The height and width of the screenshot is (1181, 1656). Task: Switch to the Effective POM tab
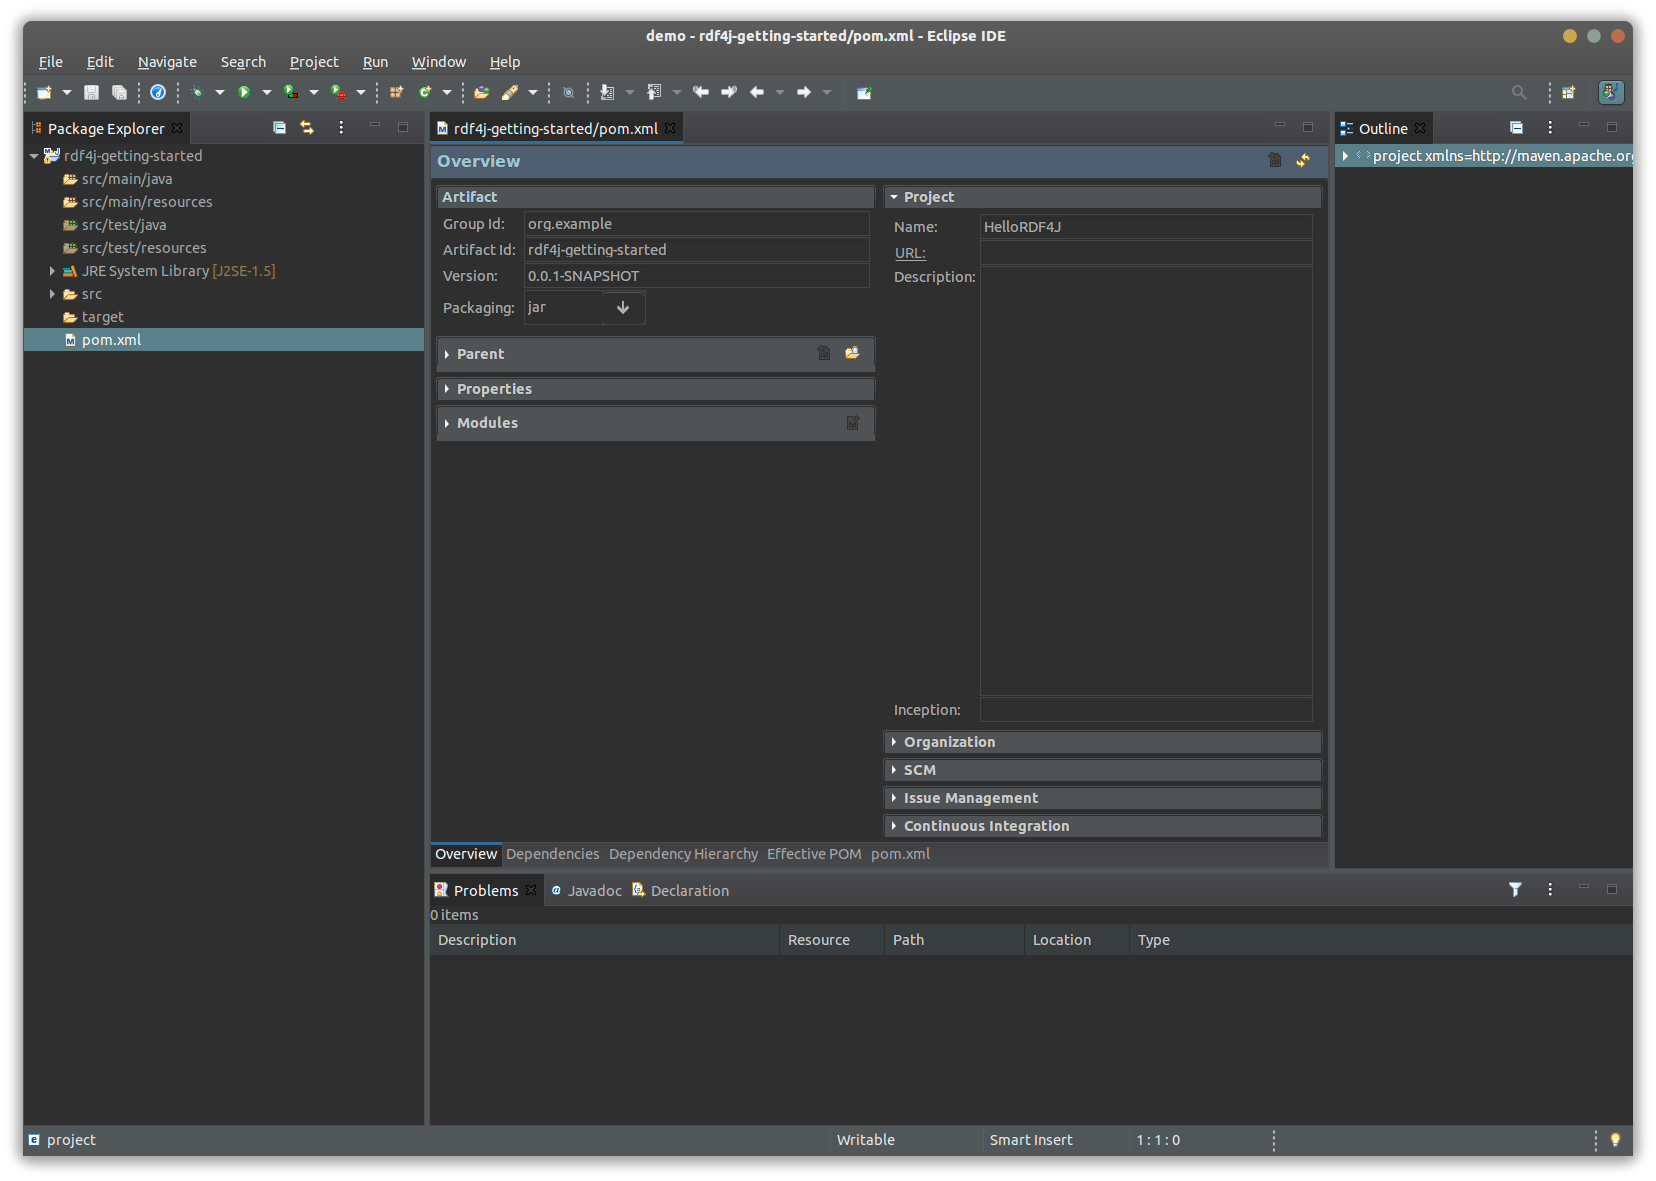[814, 854]
